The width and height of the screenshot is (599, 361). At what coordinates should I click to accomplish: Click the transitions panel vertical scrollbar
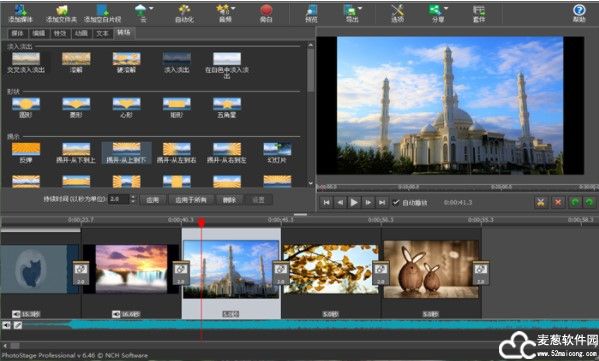point(311,70)
